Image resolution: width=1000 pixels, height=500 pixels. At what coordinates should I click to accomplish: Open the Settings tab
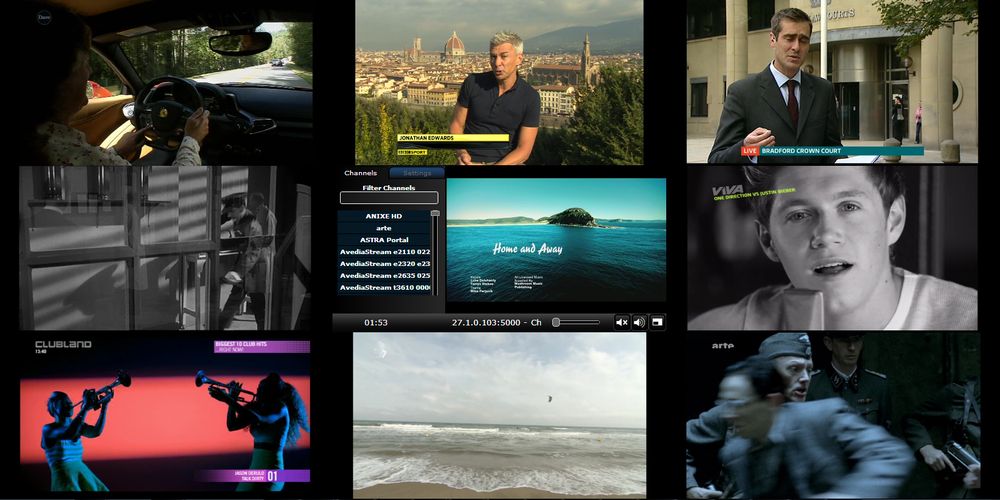pos(417,173)
